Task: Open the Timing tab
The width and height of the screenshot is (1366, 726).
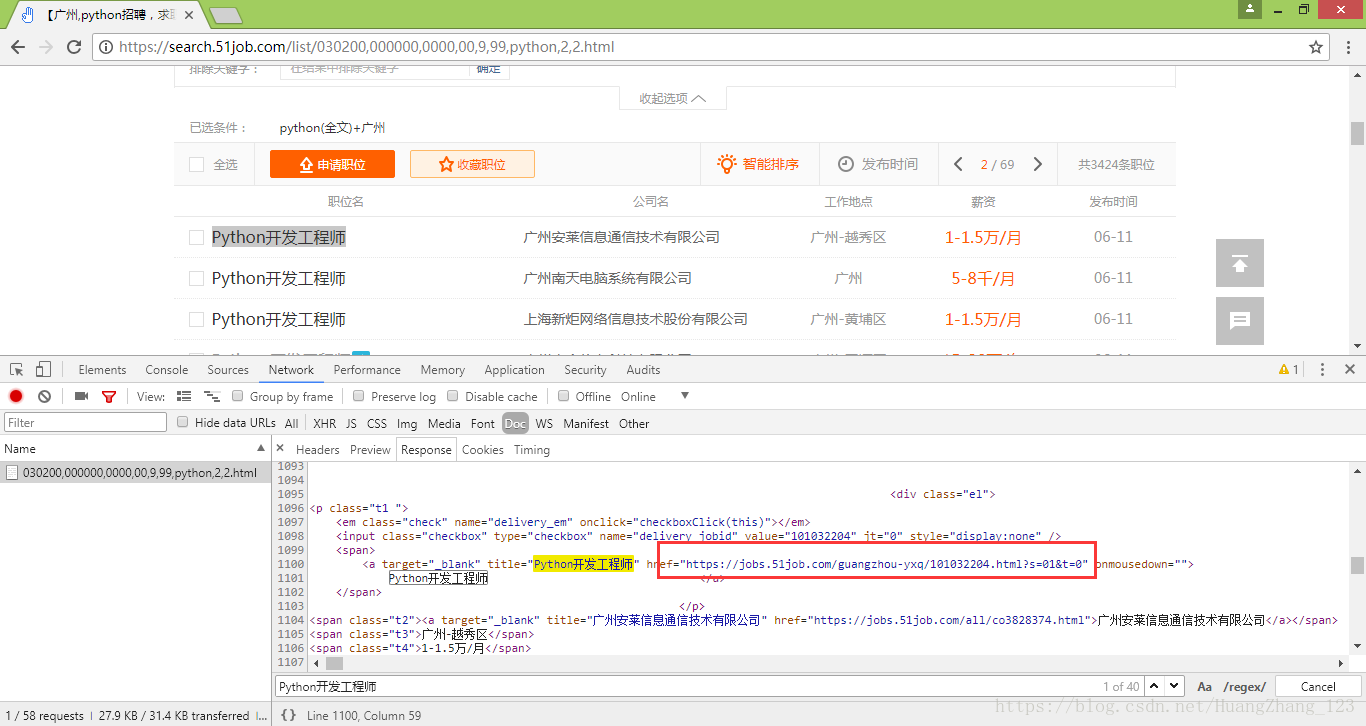Action: click(532, 450)
